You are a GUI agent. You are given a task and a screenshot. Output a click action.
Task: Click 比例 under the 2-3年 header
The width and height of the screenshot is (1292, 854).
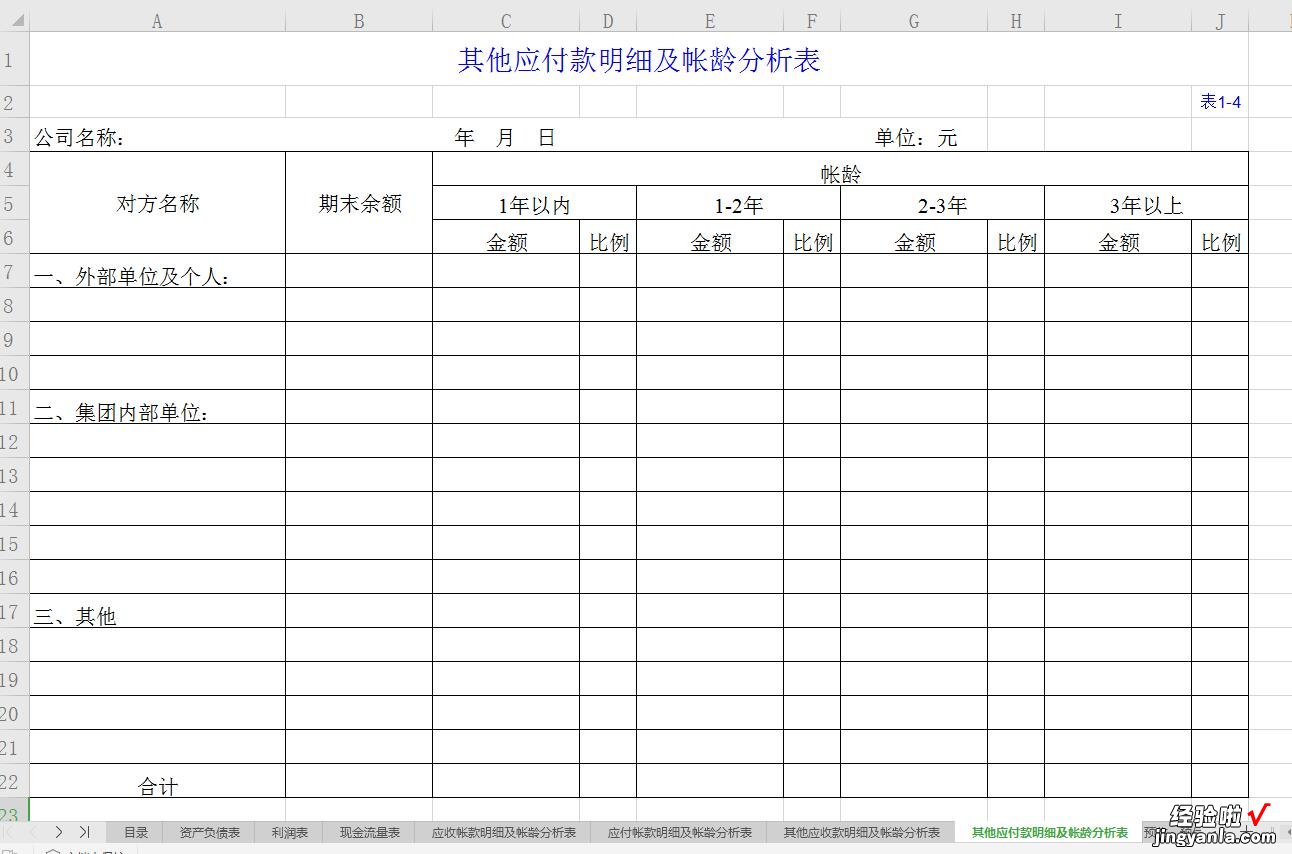click(x=1016, y=238)
